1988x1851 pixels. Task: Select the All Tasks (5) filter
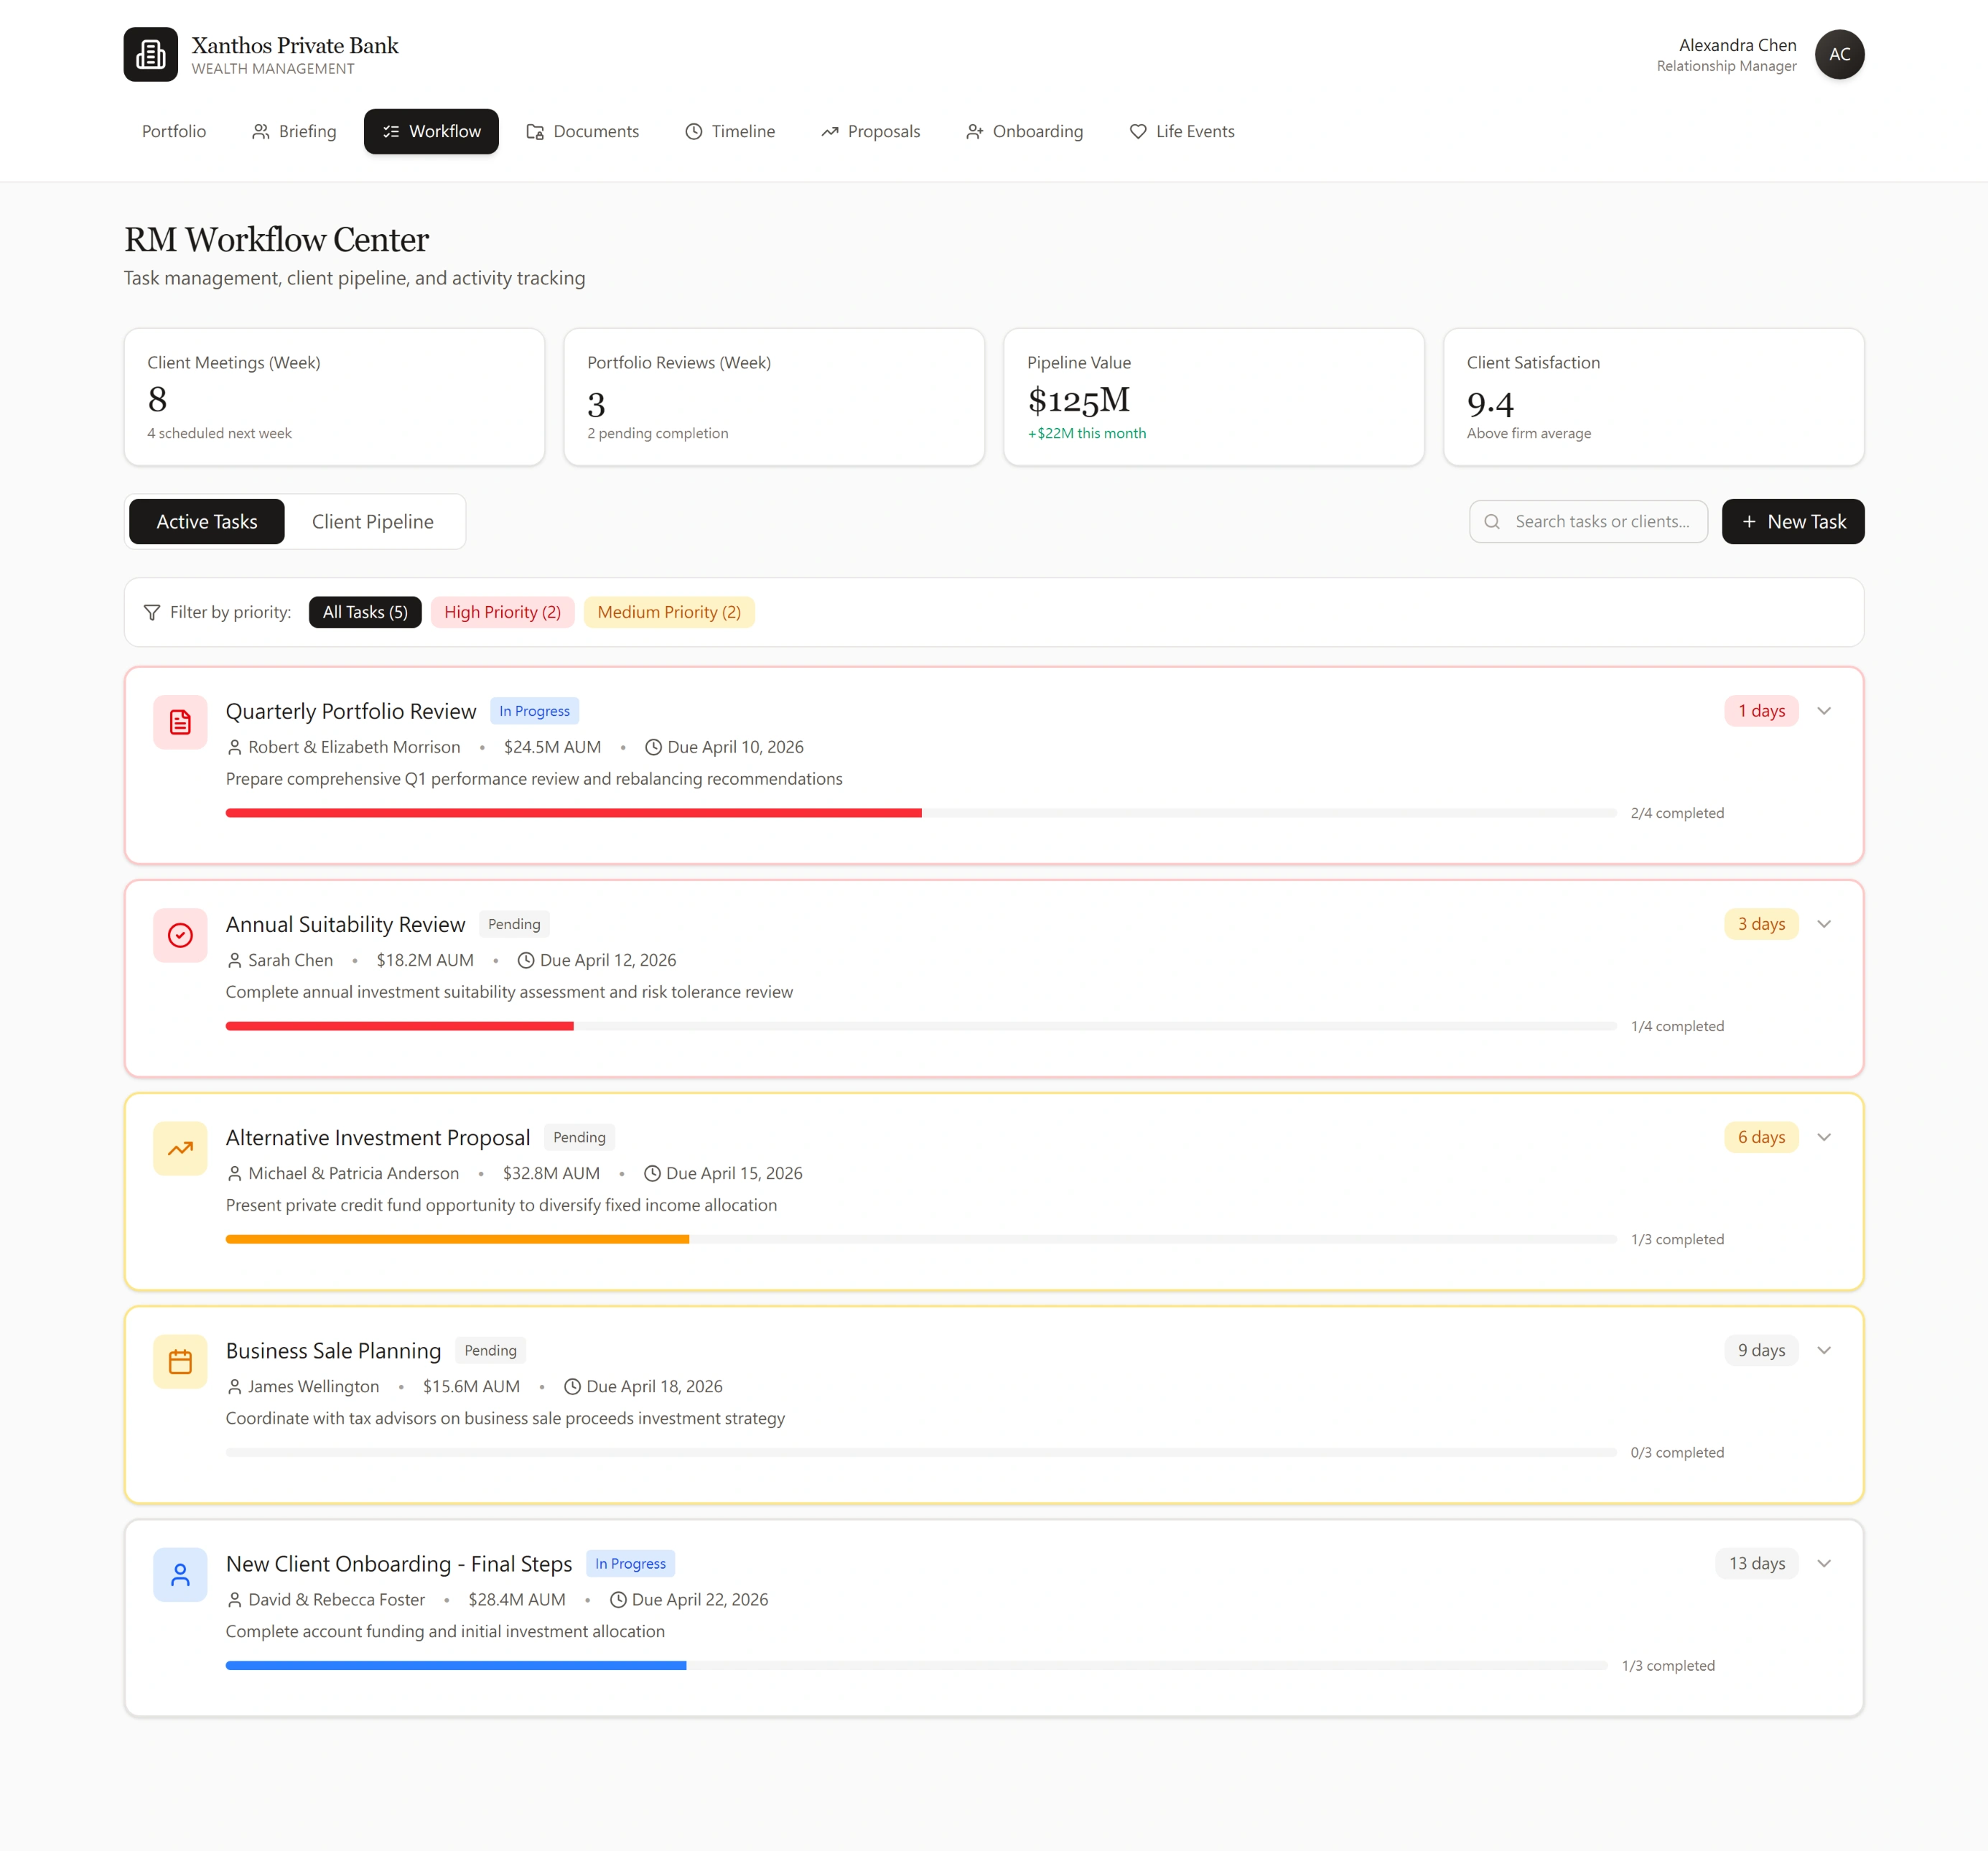pos(364,611)
